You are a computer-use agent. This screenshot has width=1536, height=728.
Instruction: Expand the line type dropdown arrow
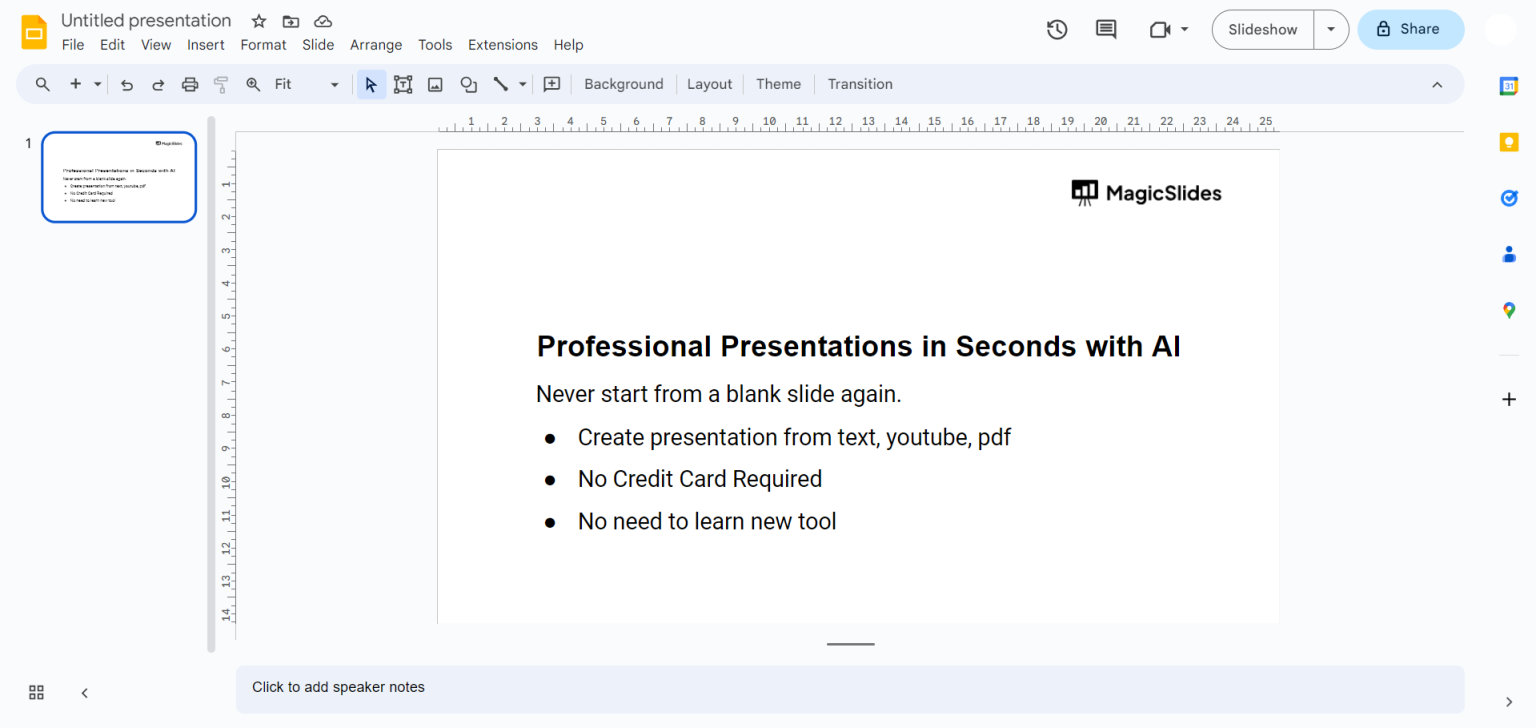coord(523,84)
